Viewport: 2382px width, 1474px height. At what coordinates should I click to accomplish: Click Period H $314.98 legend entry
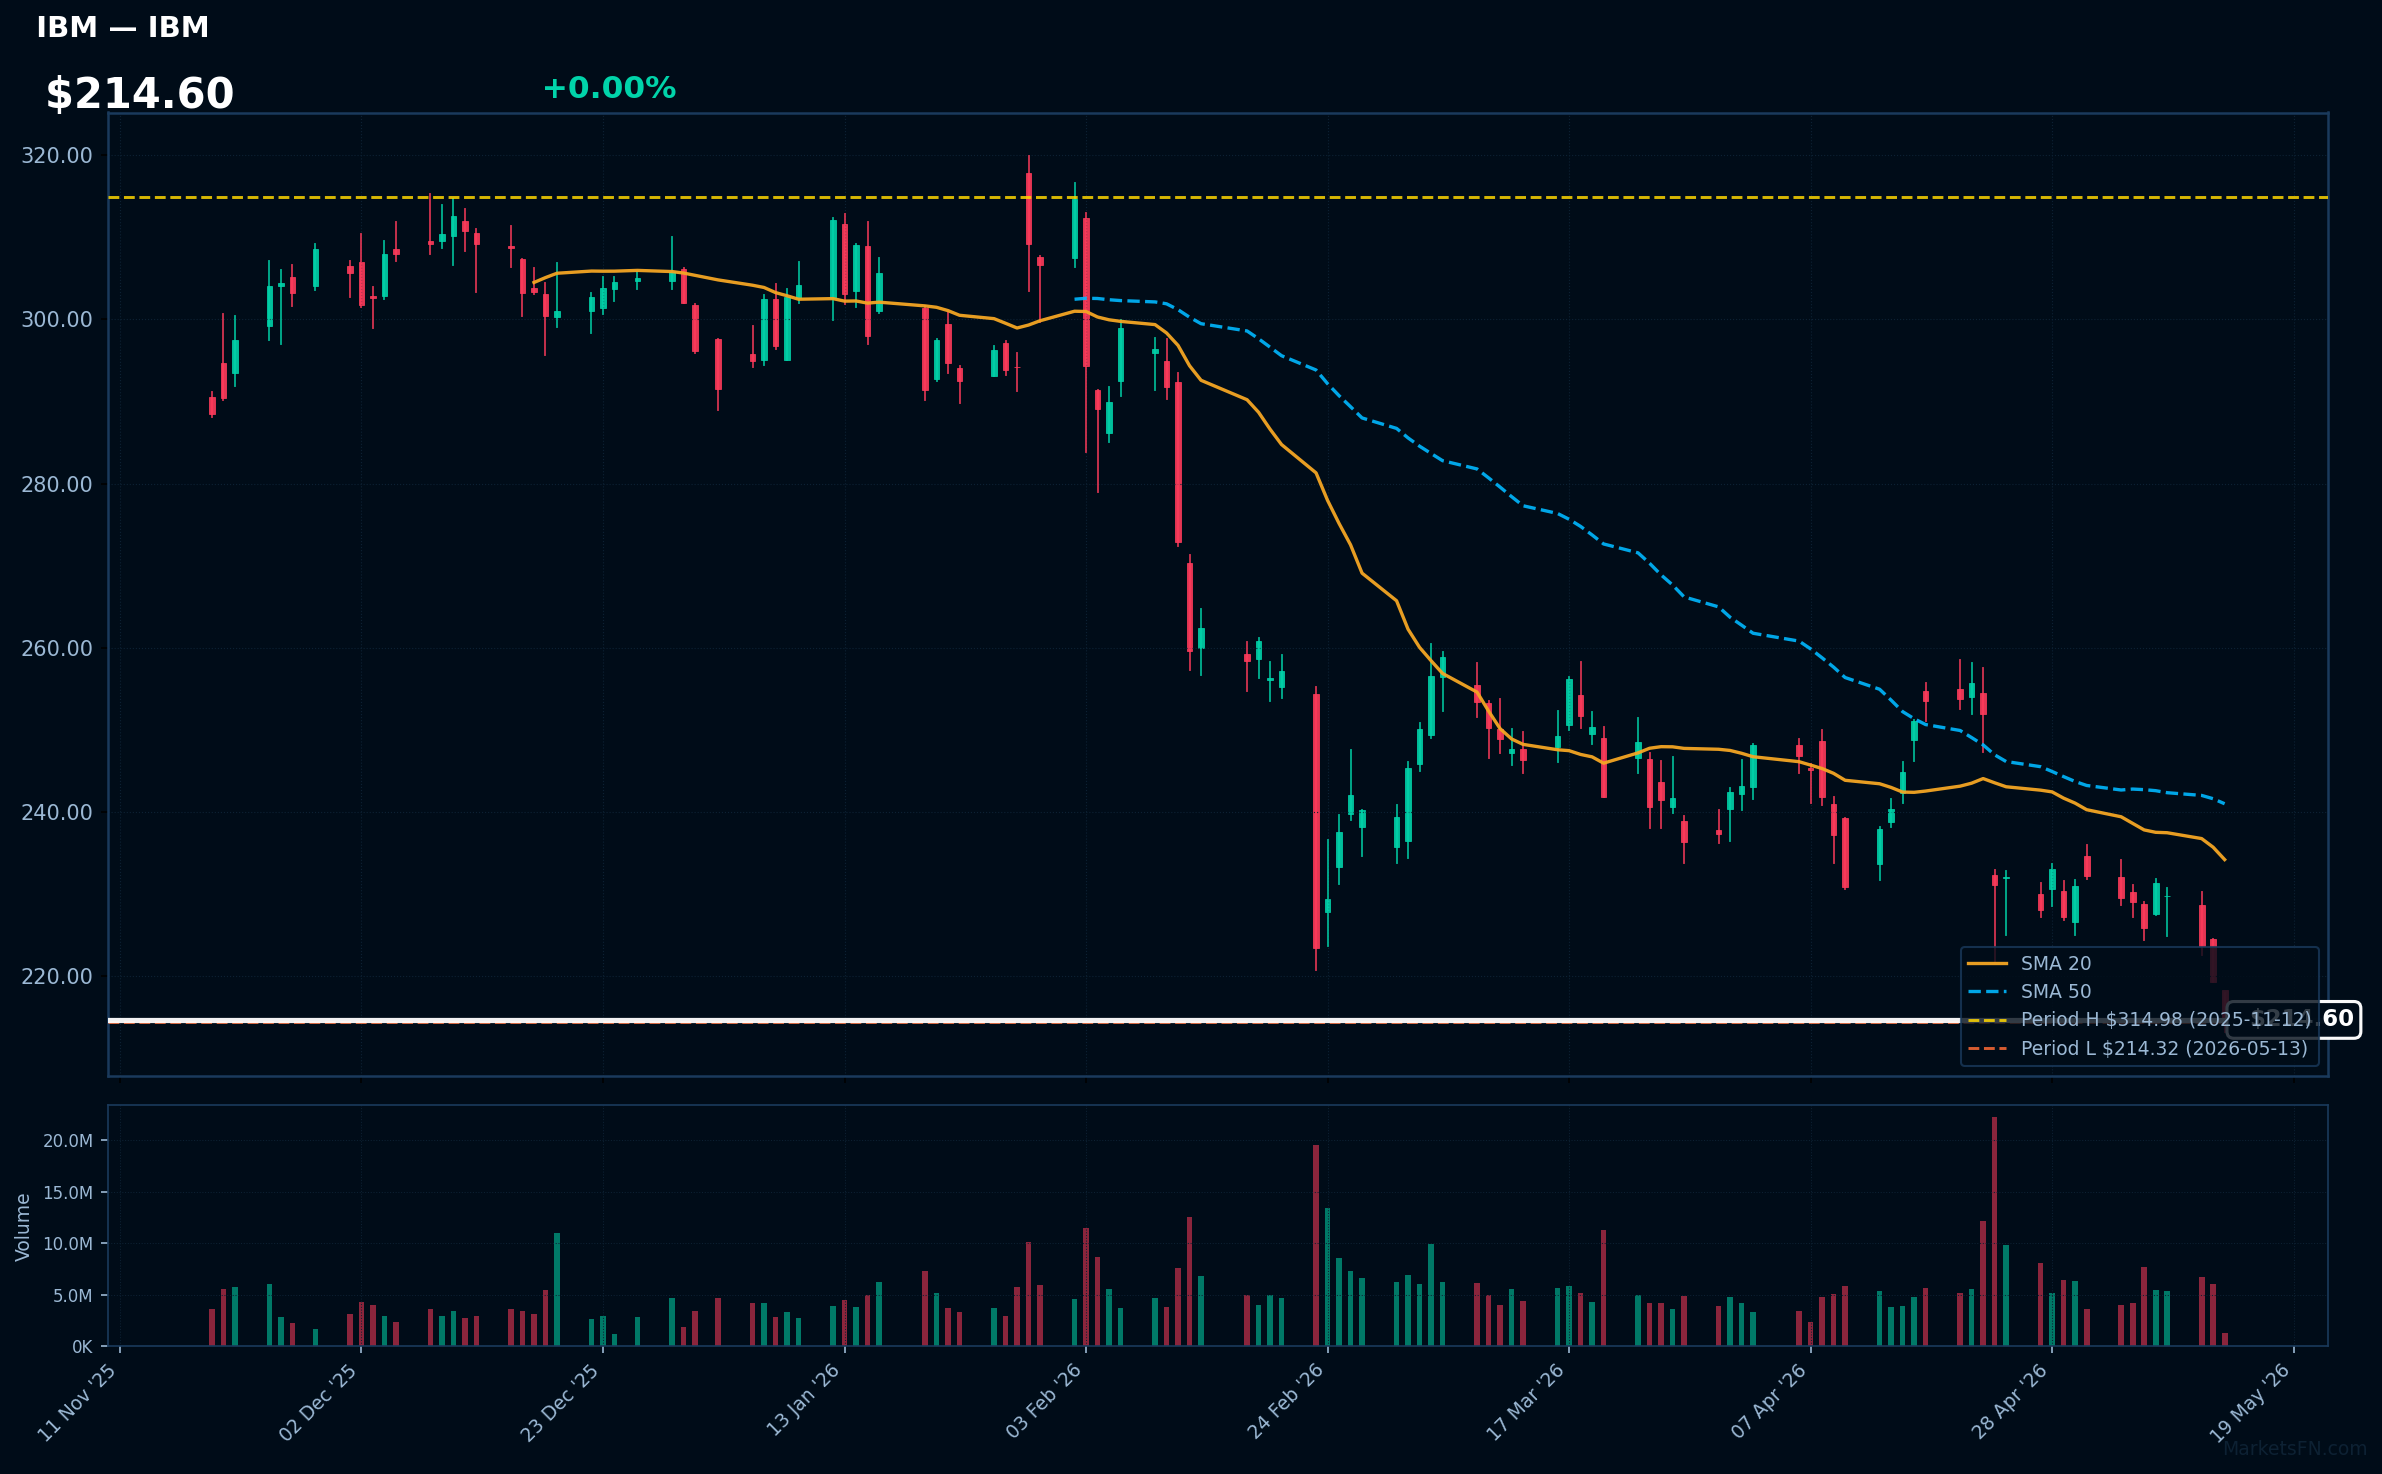pyautogui.click(x=2139, y=1019)
